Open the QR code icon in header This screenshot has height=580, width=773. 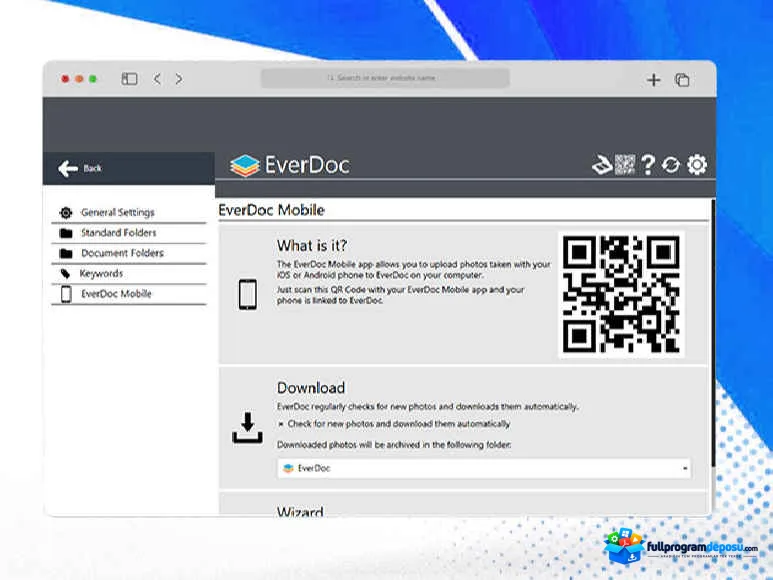tap(625, 165)
